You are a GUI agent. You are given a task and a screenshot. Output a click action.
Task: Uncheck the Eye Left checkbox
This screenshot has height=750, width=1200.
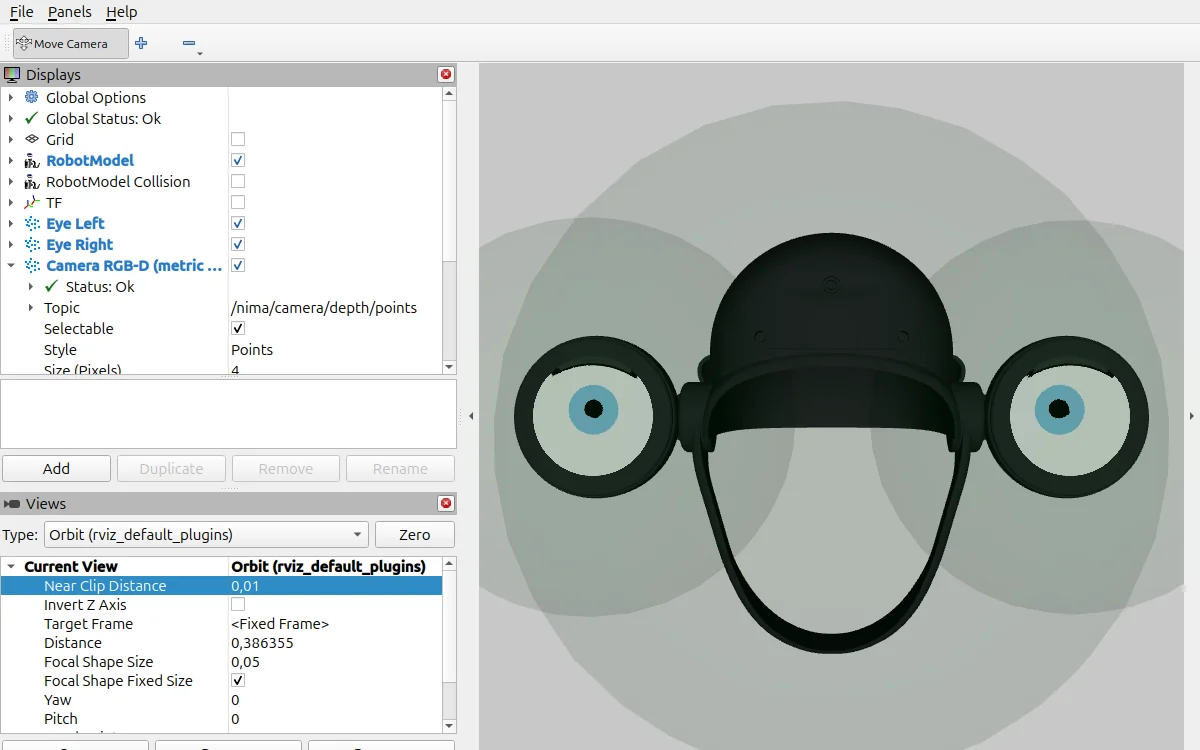tap(238, 223)
